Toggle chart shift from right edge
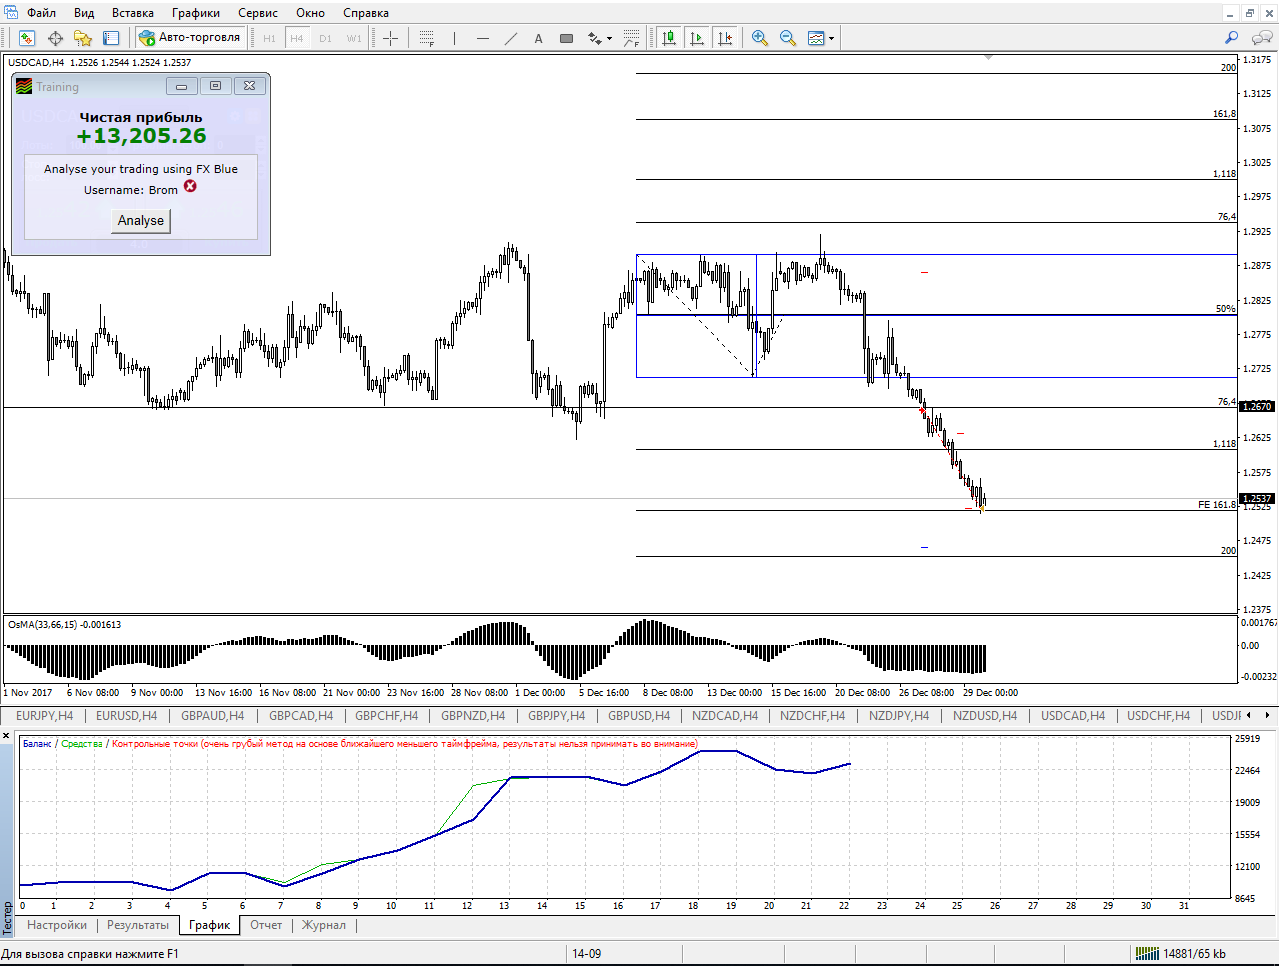Image resolution: width=1279 pixels, height=966 pixels. (x=725, y=38)
